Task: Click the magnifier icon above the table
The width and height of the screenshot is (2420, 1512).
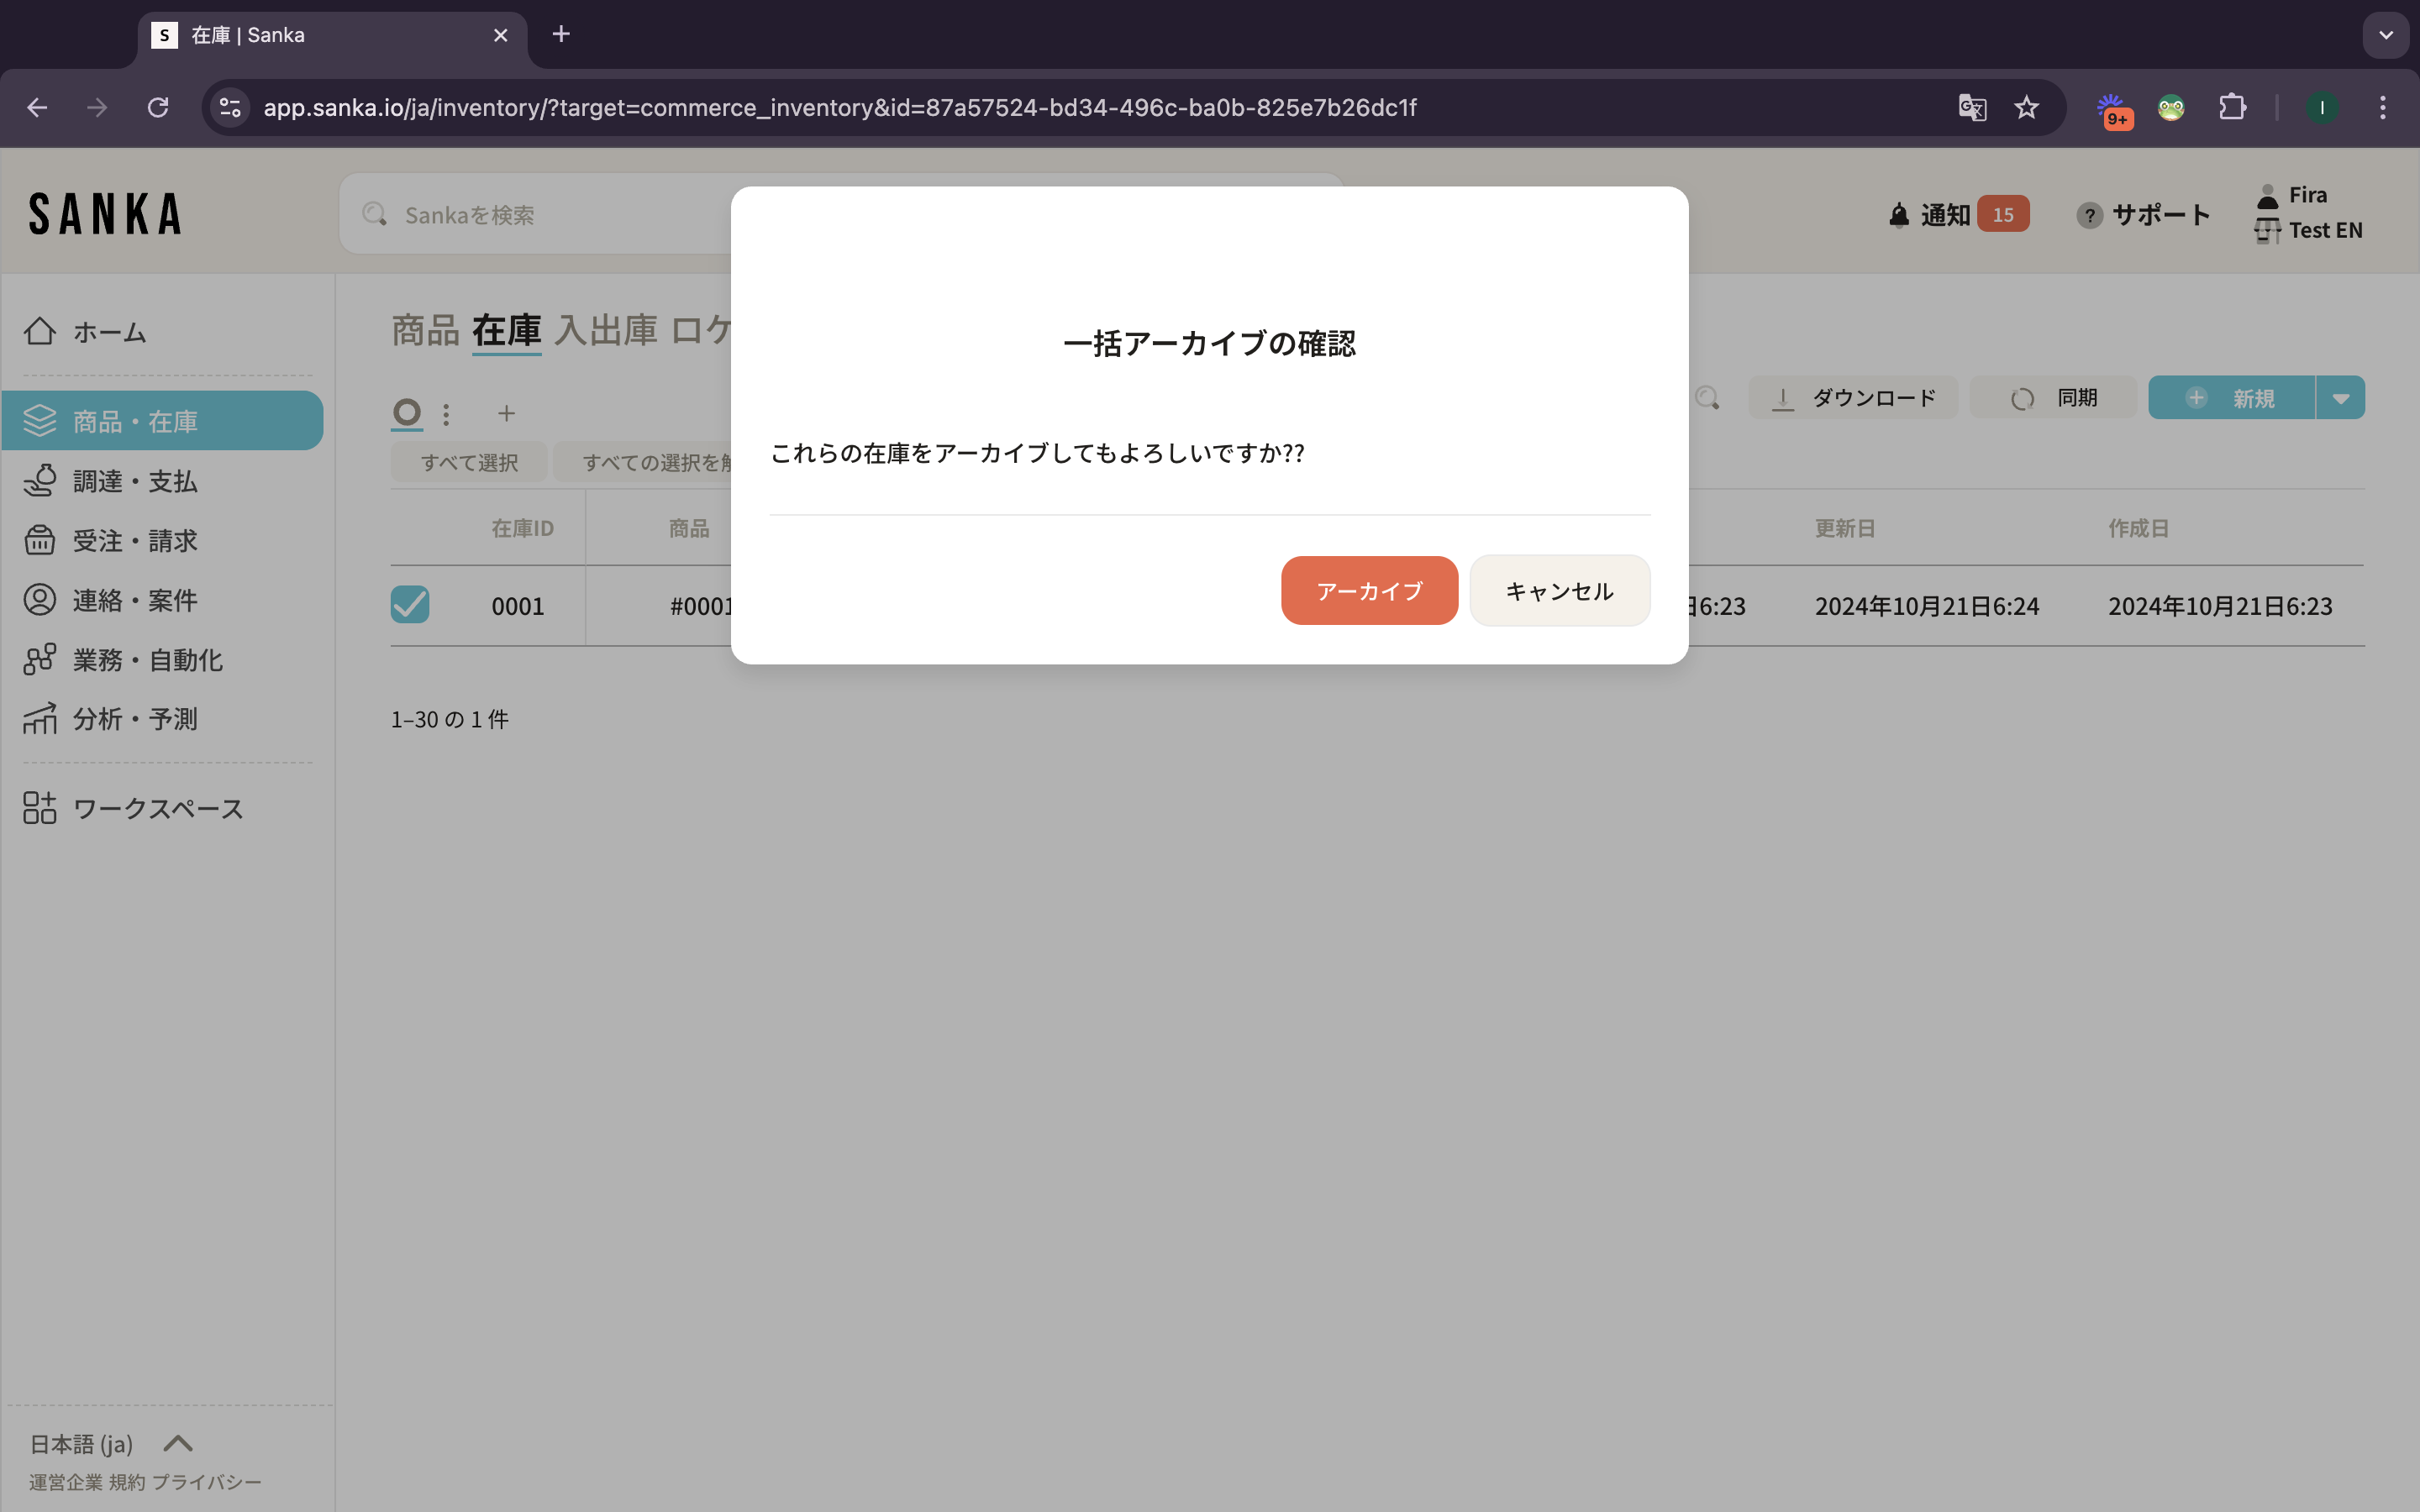Action: [x=1707, y=398]
